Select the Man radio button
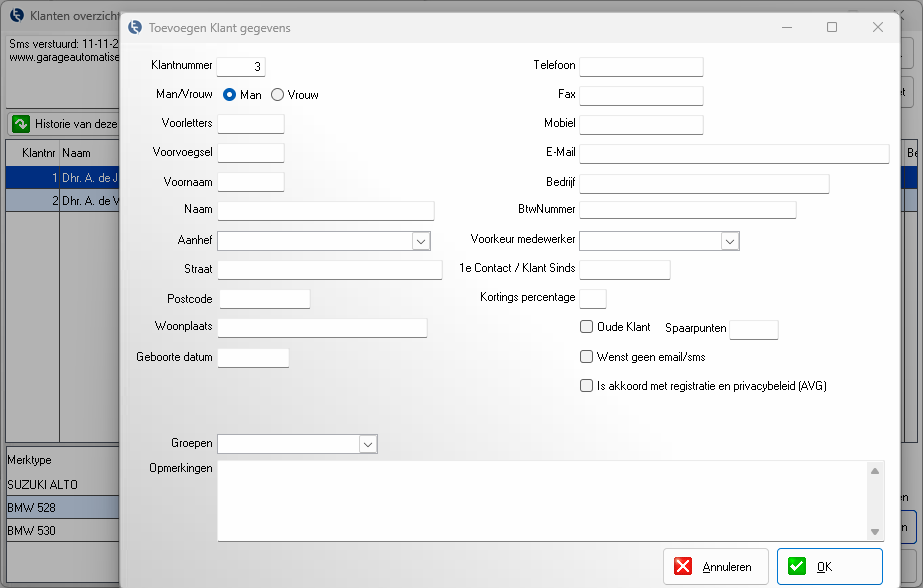Screen dimensions: 923x588 click(x=230, y=95)
